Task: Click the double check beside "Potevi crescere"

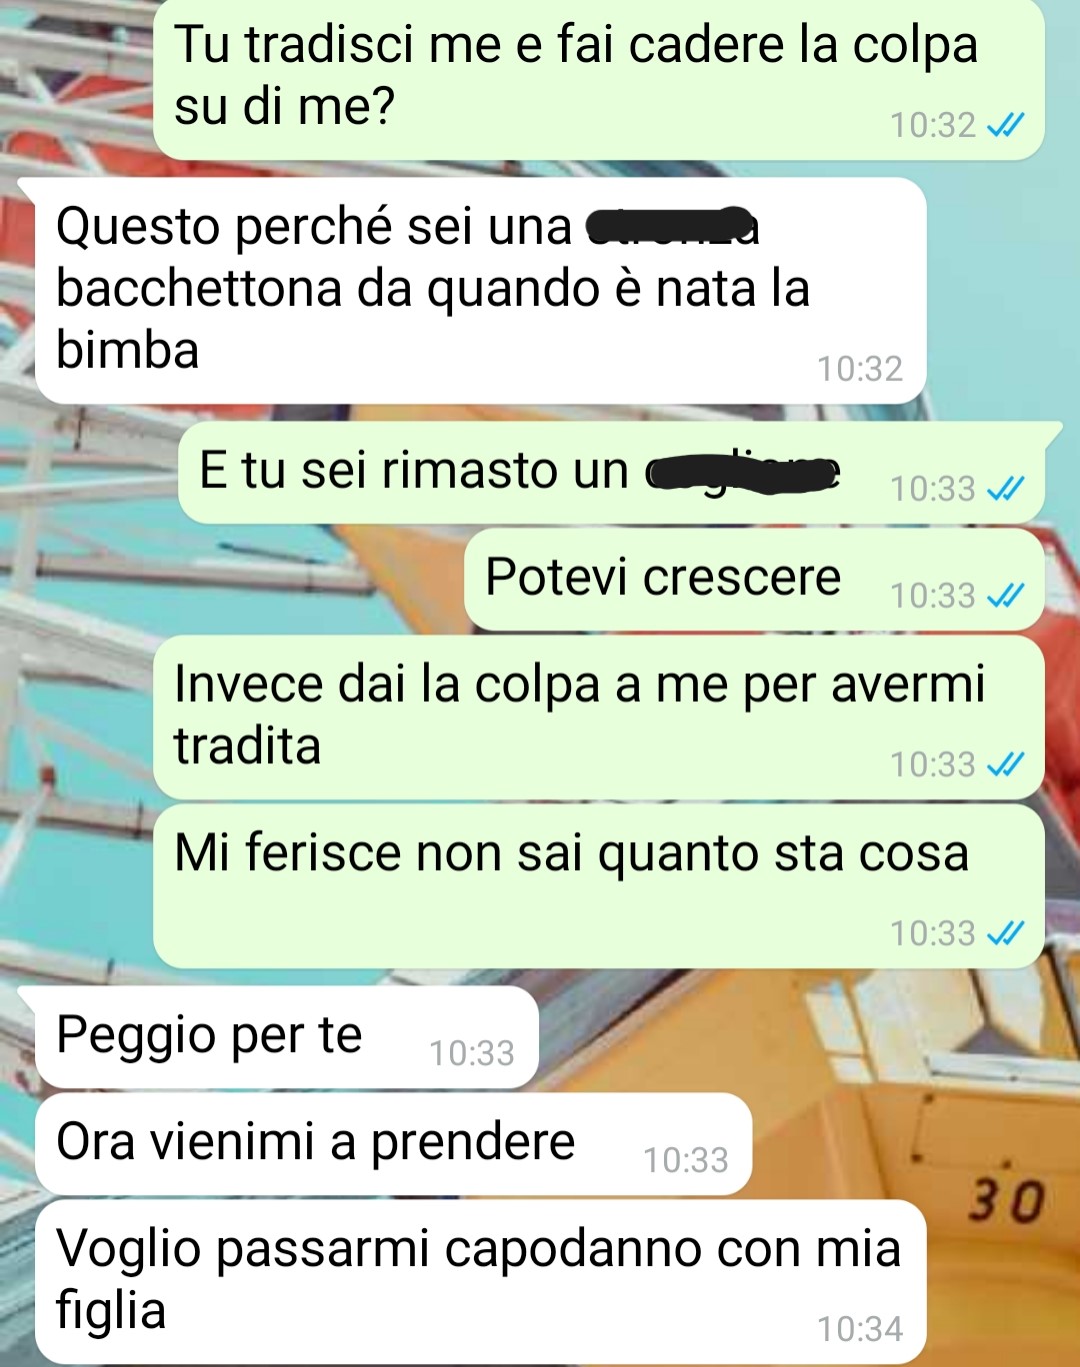Action: pos(1005,596)
